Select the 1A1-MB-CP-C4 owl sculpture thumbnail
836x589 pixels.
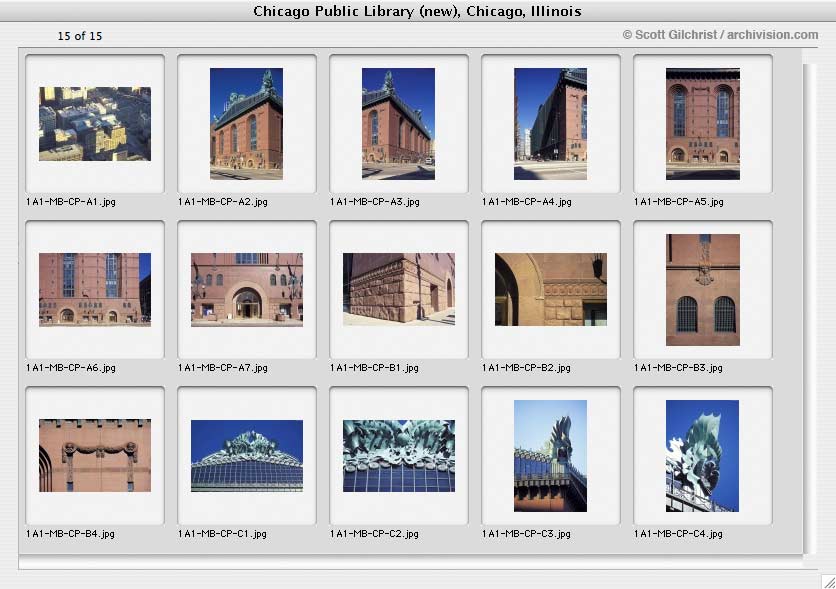[702, 456]
